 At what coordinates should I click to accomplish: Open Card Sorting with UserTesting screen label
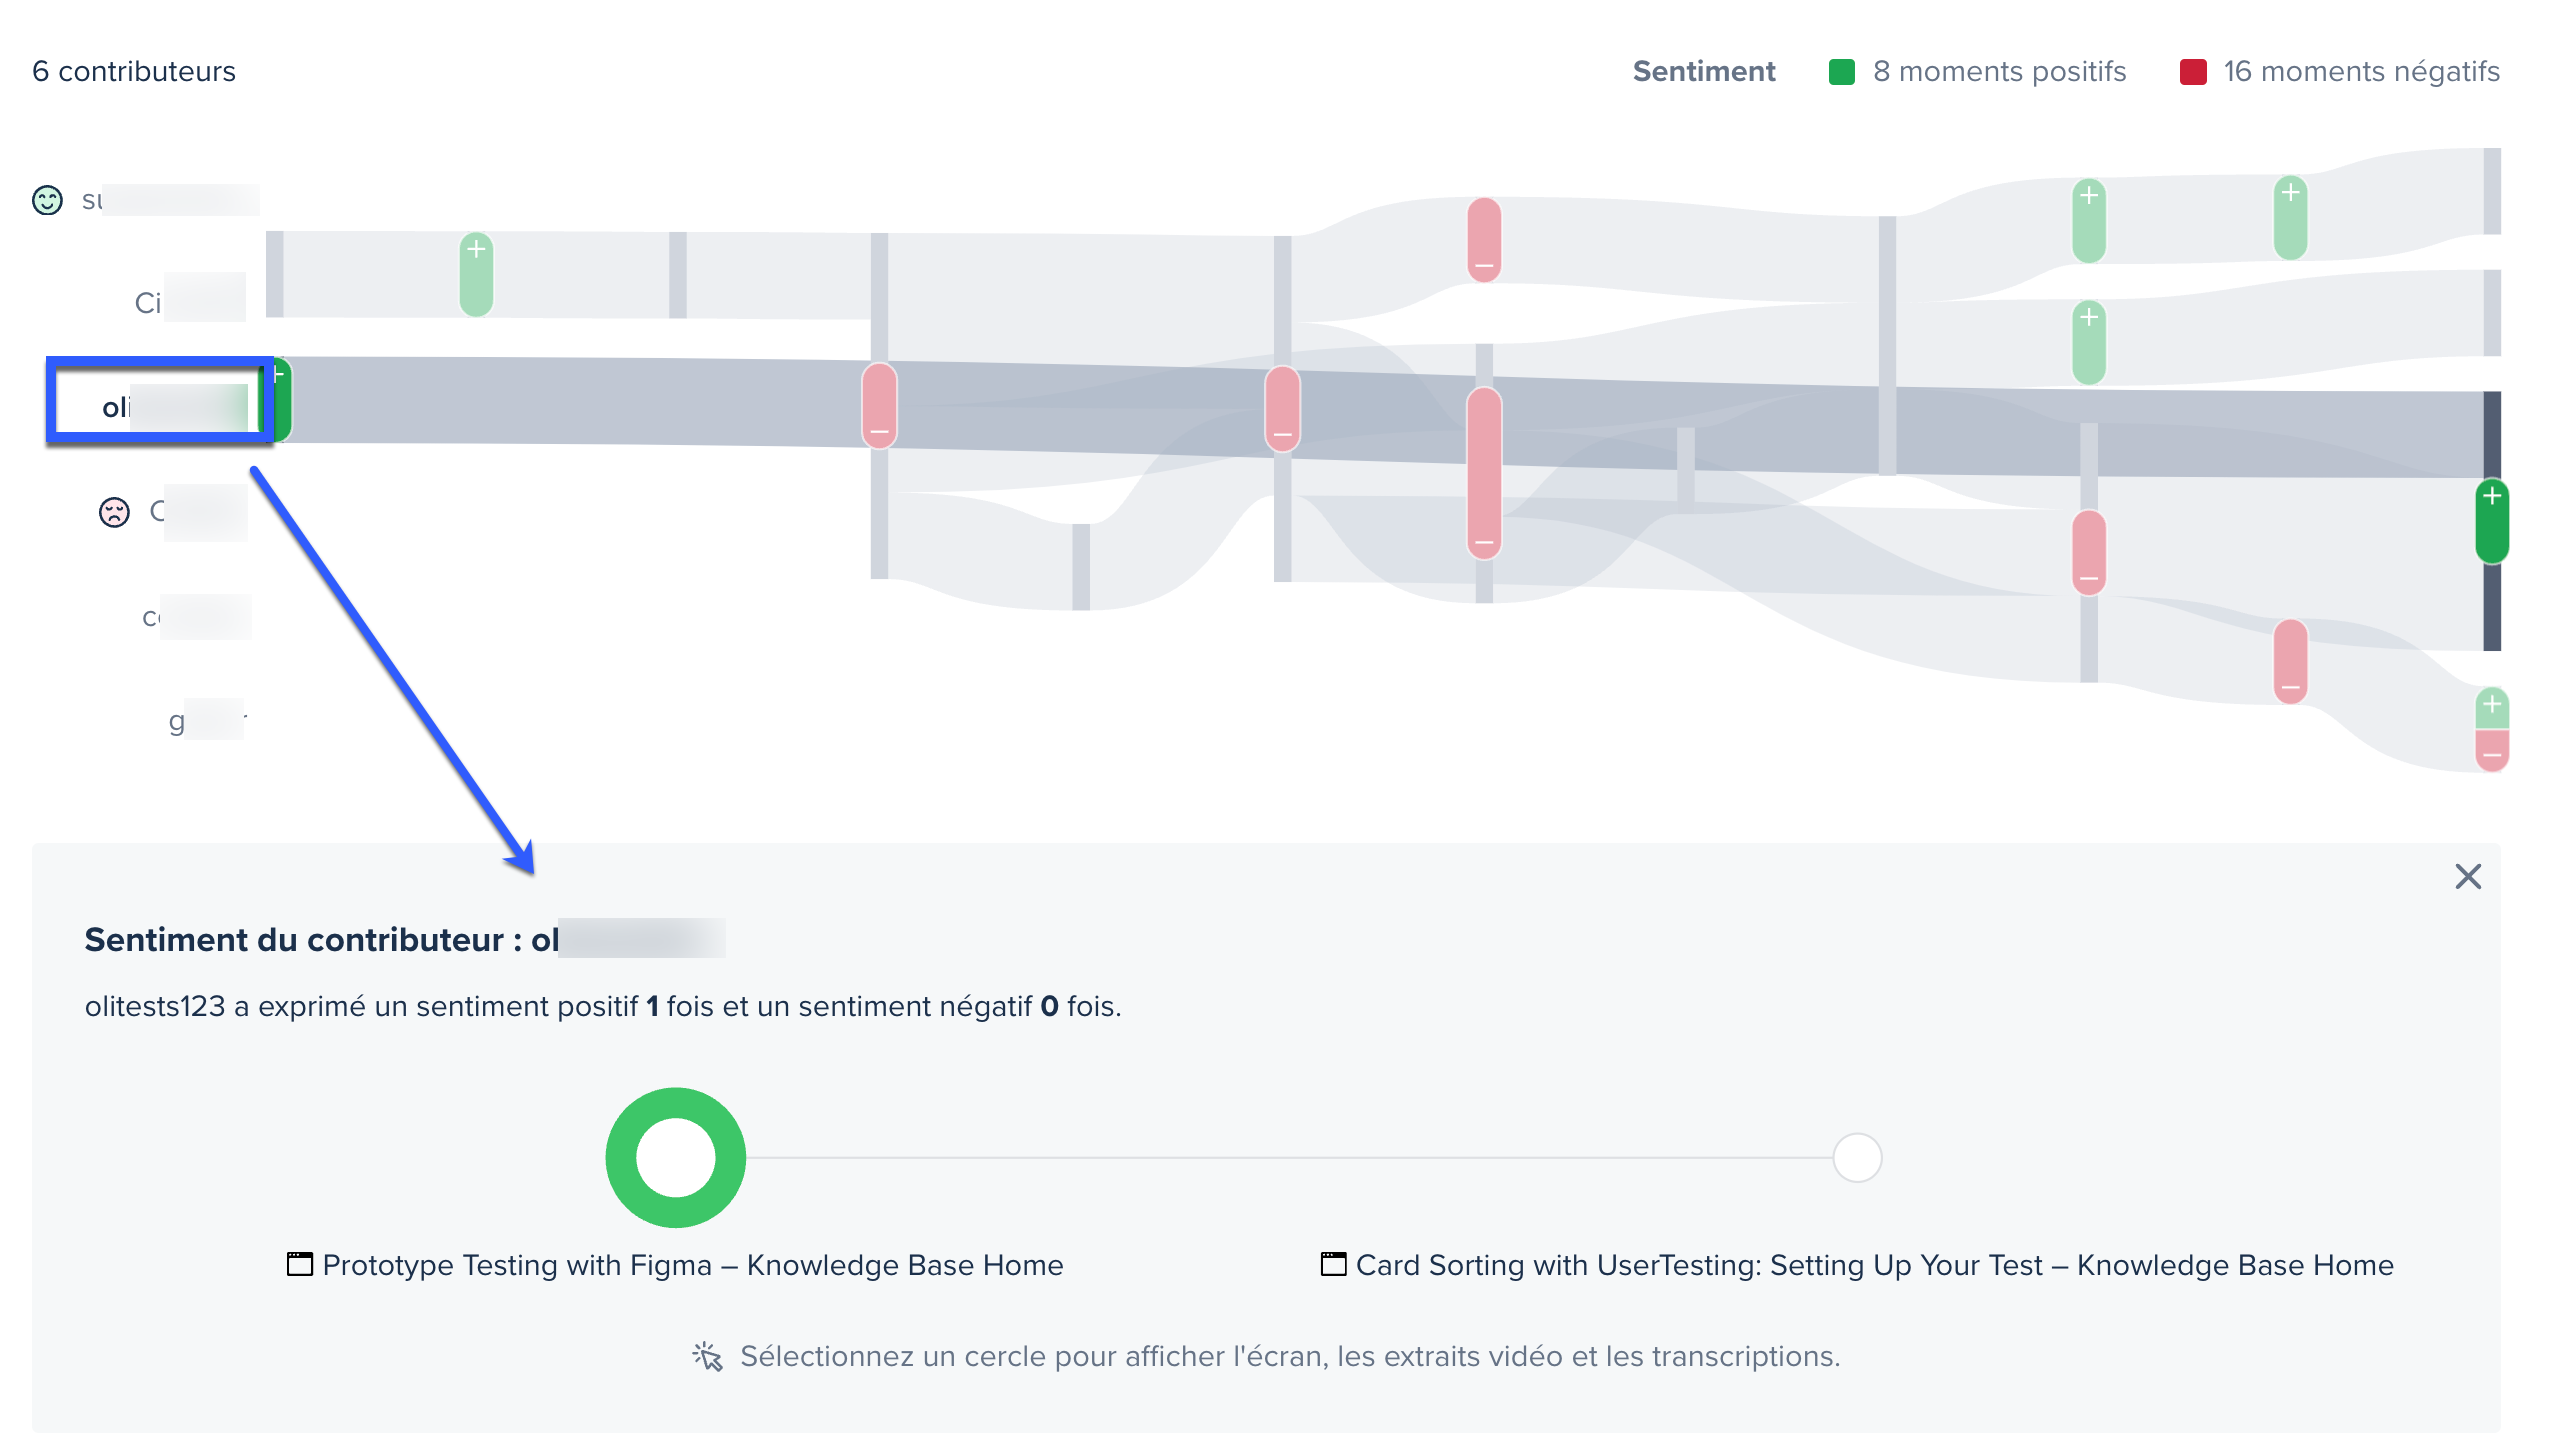point(1874,1265)
